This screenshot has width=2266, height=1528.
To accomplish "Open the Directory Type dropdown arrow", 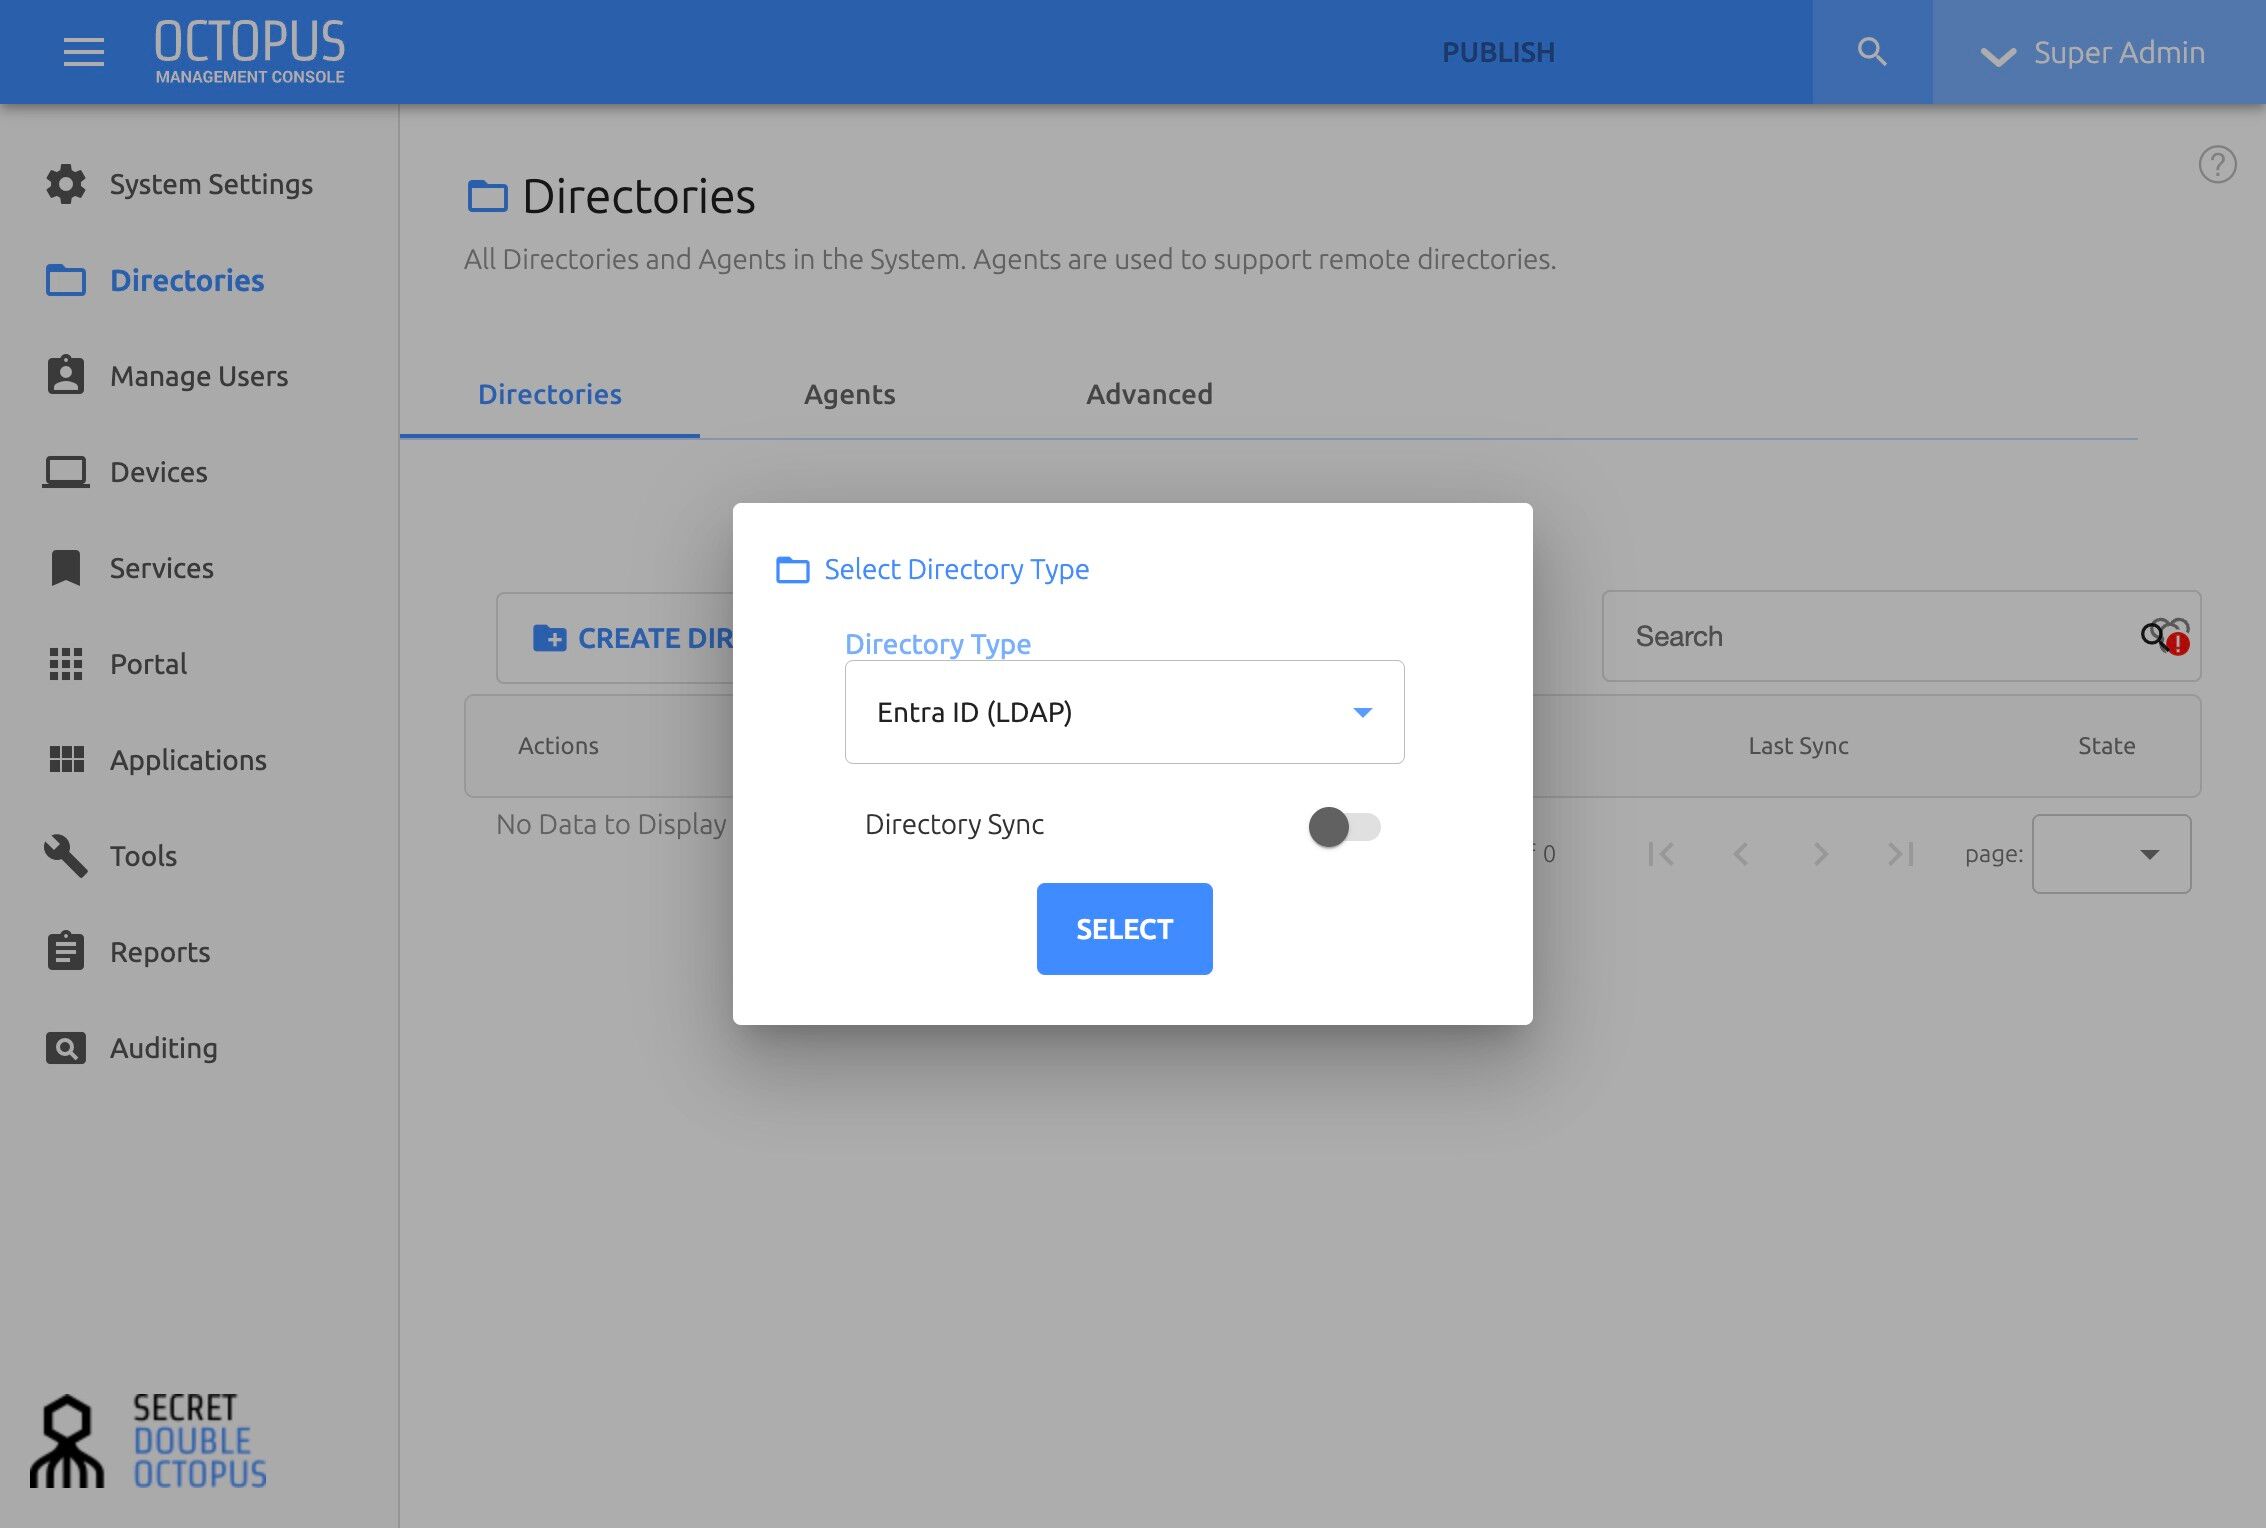I will click(1362, 712).
